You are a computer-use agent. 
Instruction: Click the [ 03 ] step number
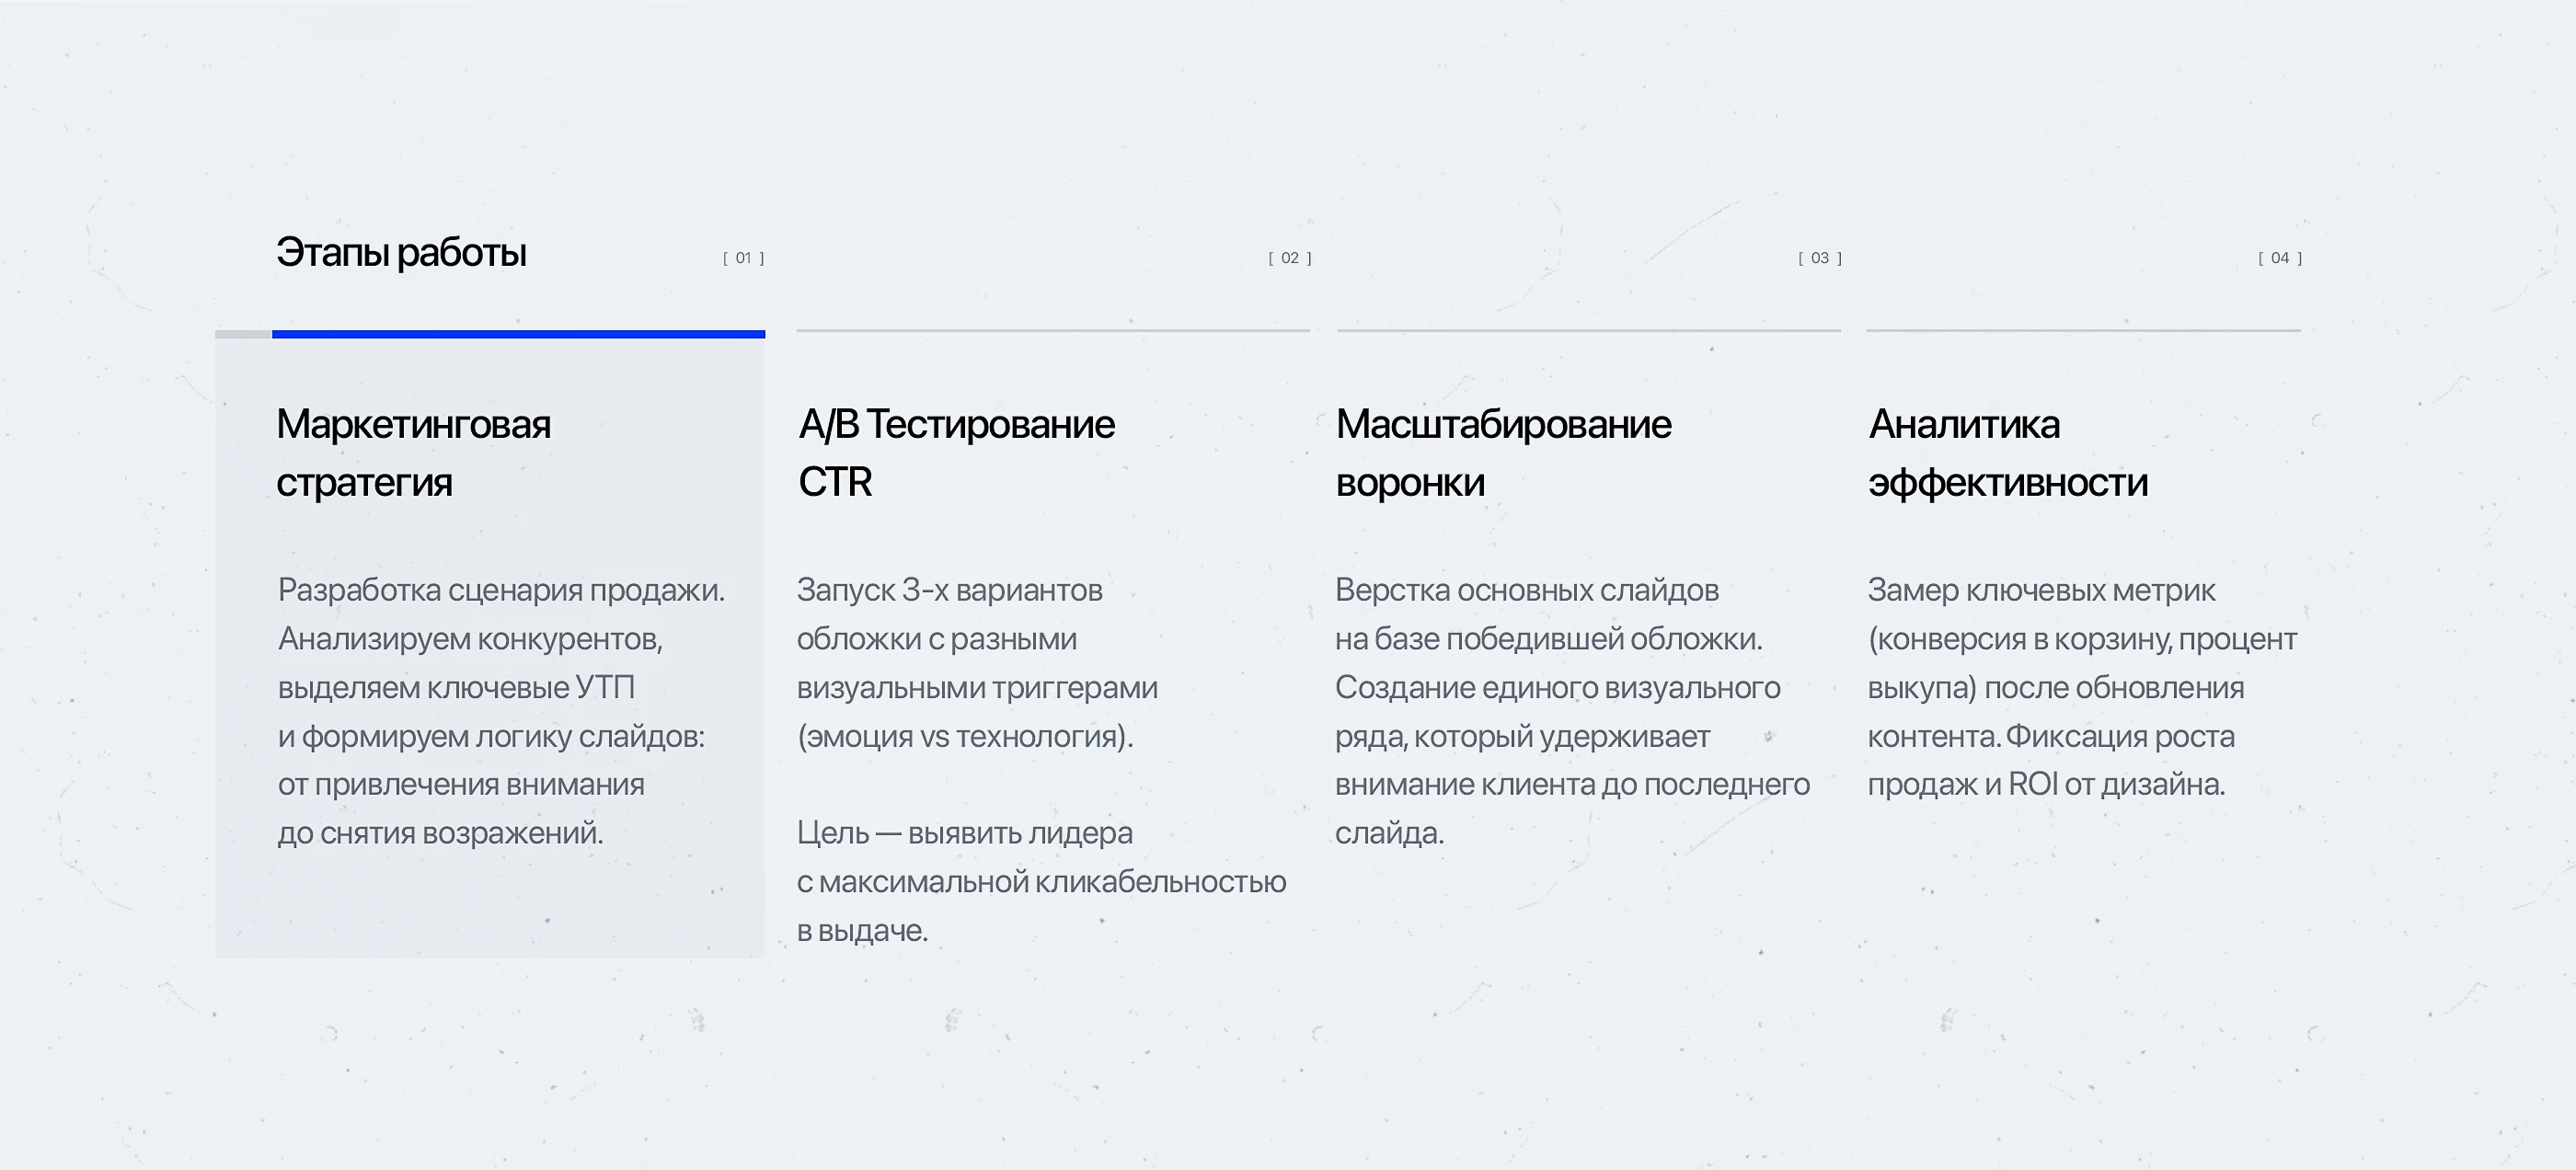(x=1820, y=258)
